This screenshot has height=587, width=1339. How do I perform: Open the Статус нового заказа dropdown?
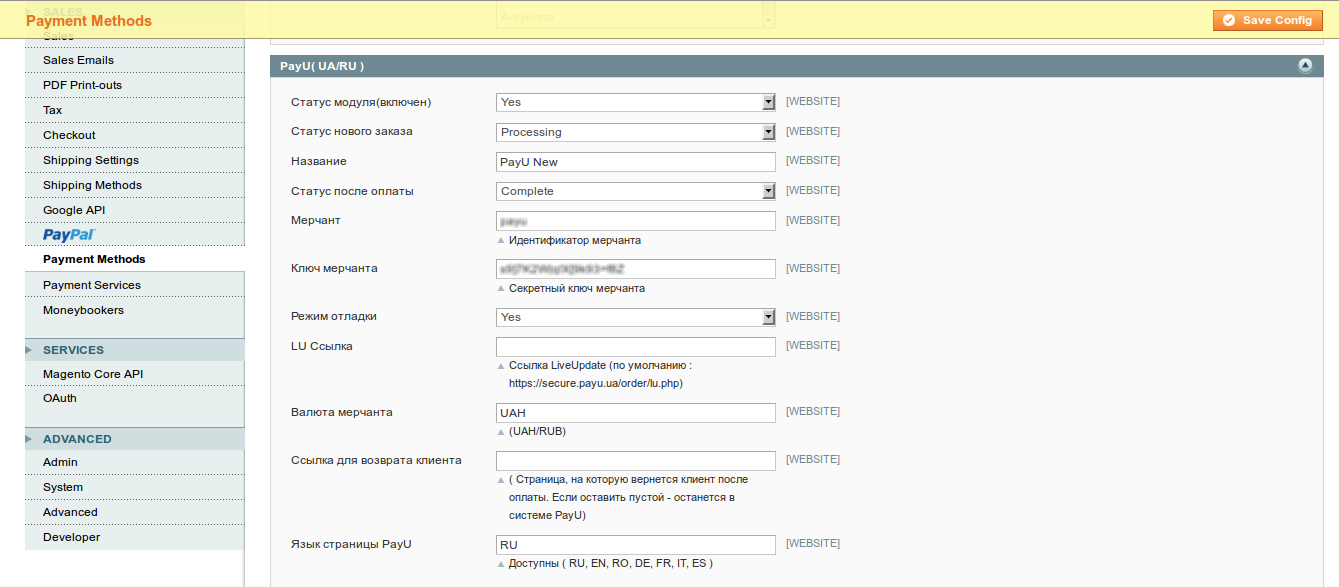point(636,132)
